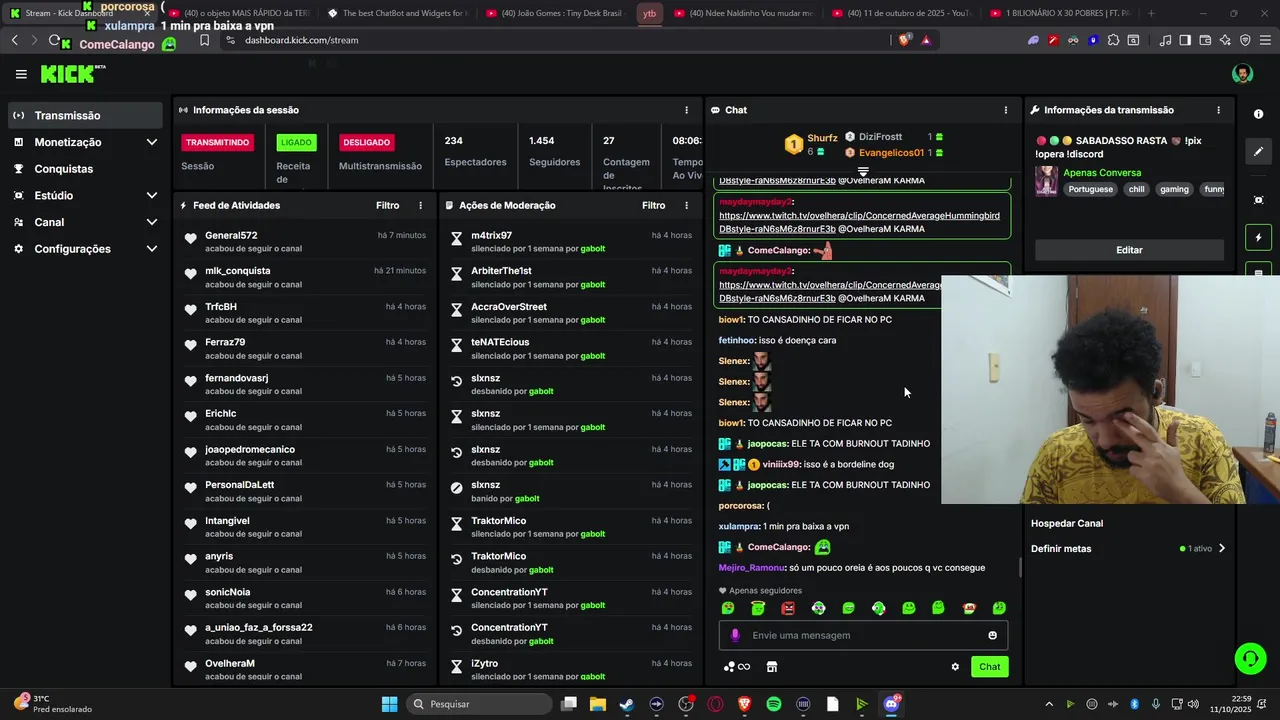Expand the Definir metas arrow
This screenshot has width=1280, height=720.
1221,548
